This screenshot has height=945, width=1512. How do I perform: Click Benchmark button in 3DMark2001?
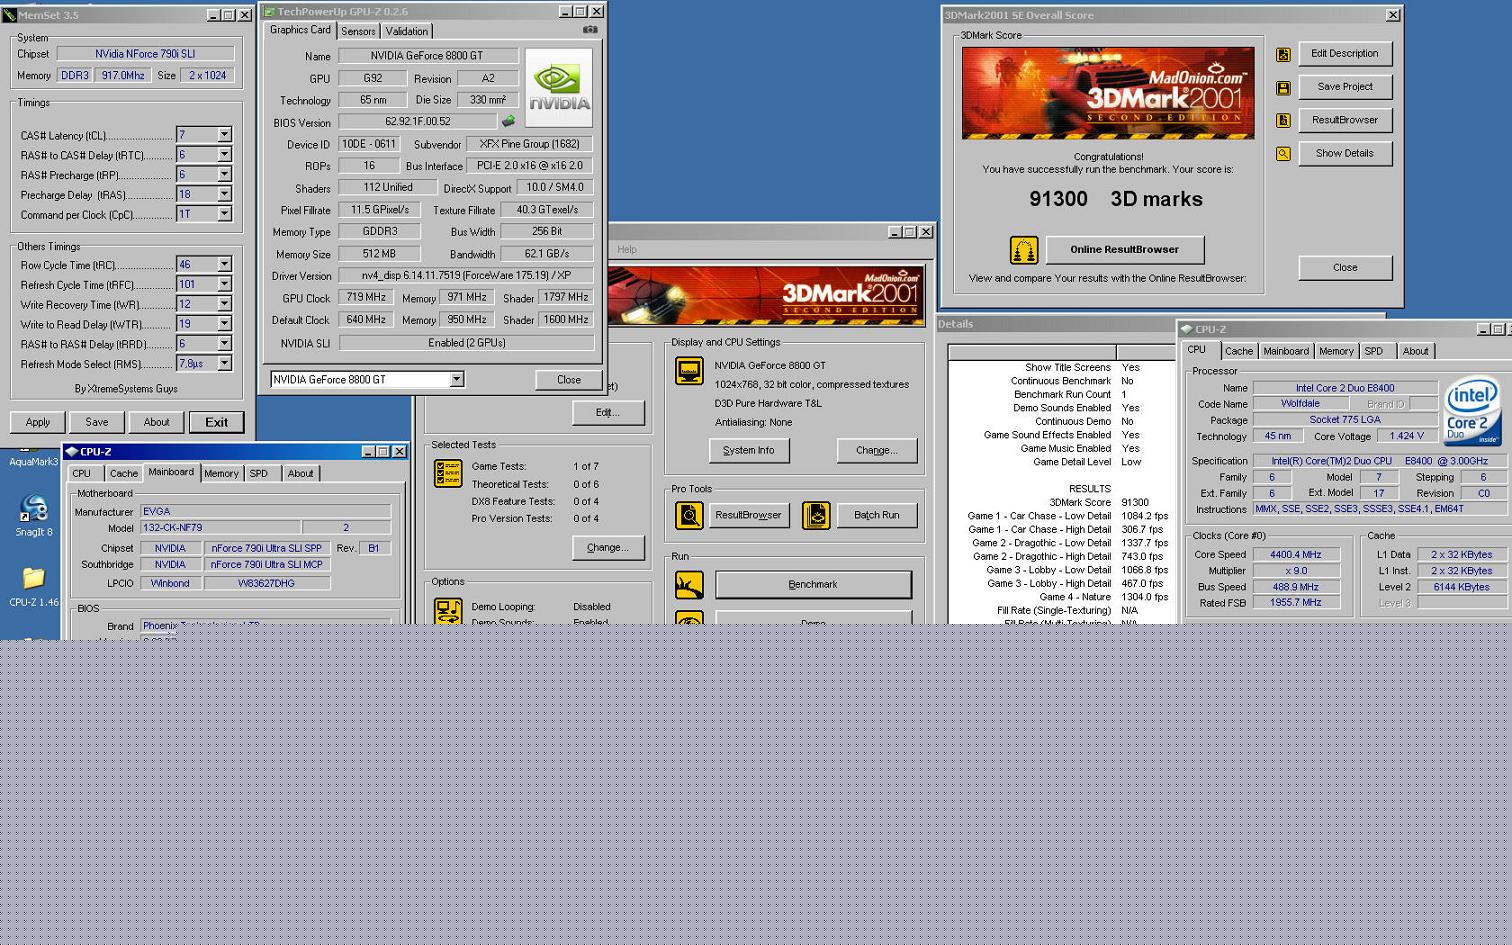(813, 584)
